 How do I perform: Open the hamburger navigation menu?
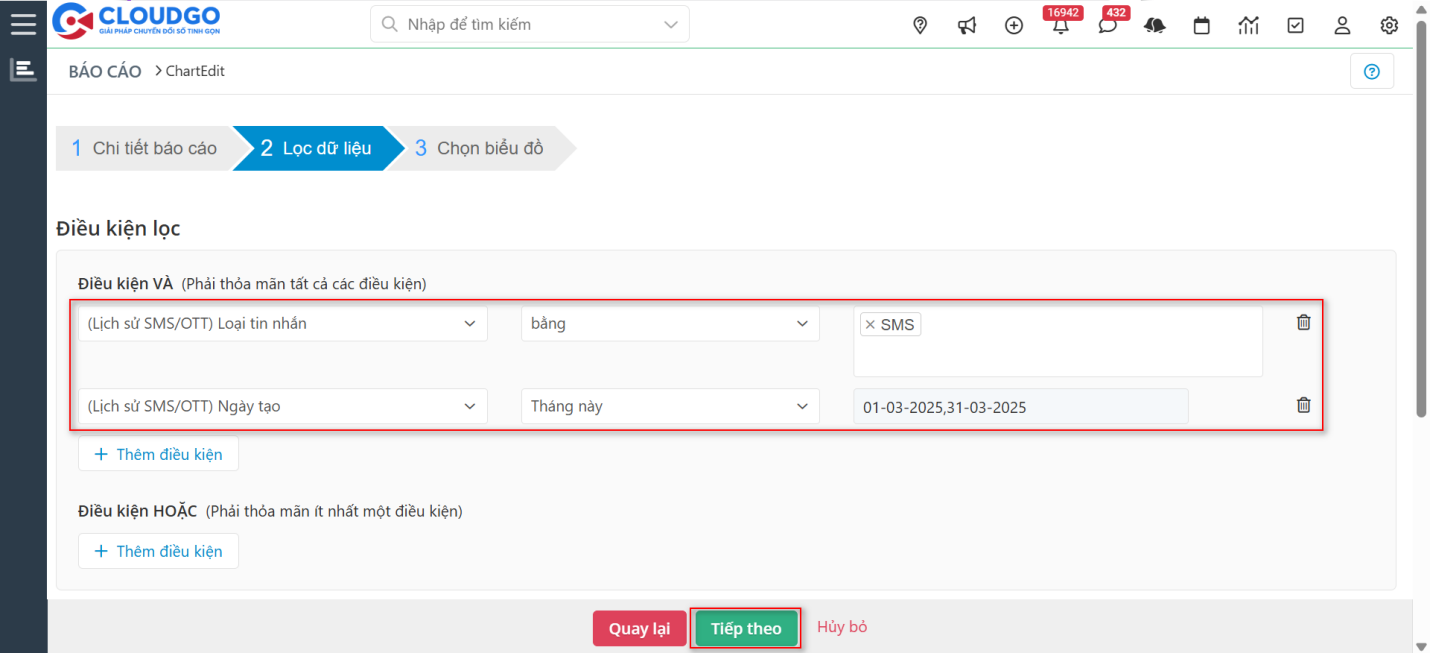[x=23, y=24]
